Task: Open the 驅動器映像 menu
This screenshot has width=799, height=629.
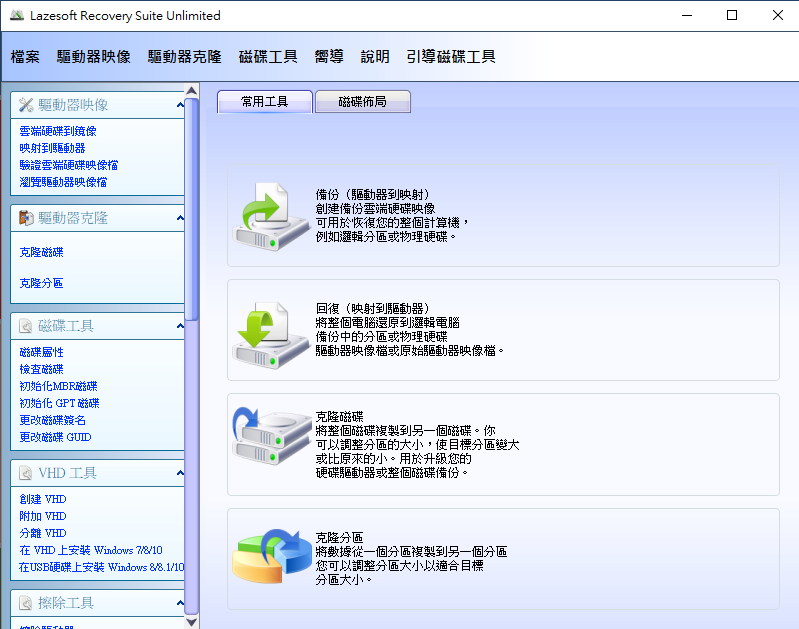Action: tap(94, 57)
